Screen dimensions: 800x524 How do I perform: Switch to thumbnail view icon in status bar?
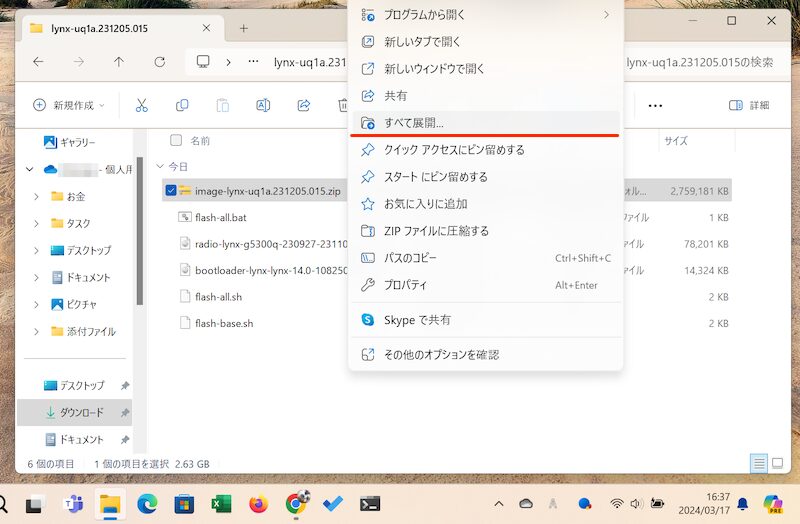pos(778,464)
